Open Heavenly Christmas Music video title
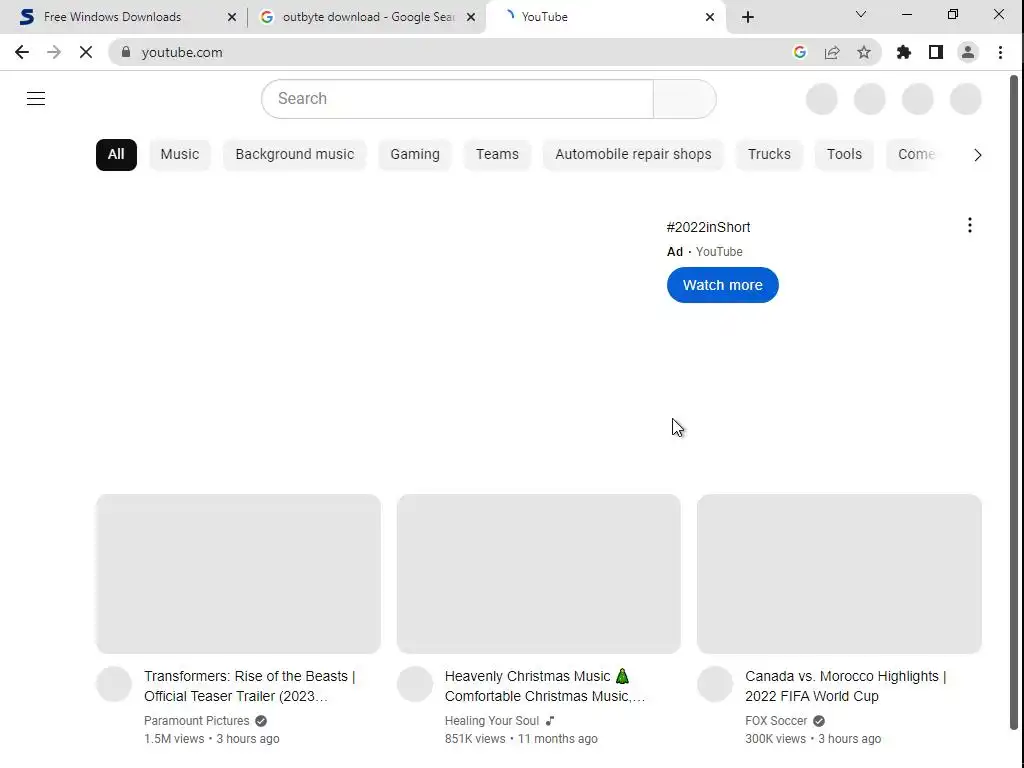The image size is (1024, 768). point(545,686)
